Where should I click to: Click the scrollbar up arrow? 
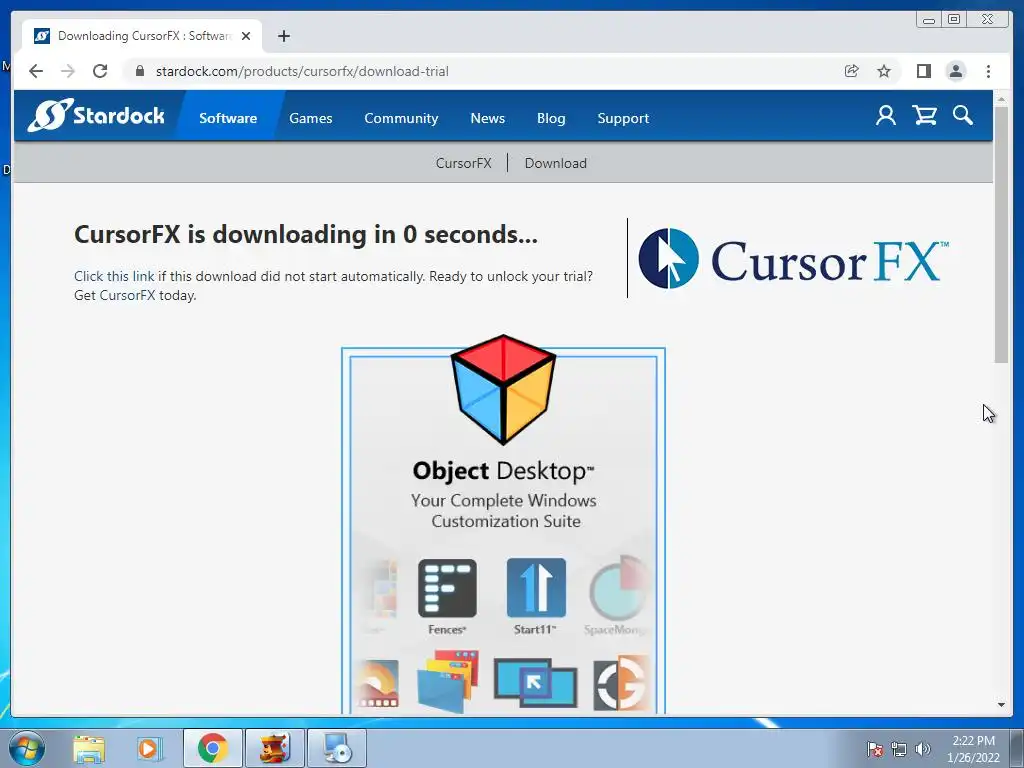click(1001, 99)
